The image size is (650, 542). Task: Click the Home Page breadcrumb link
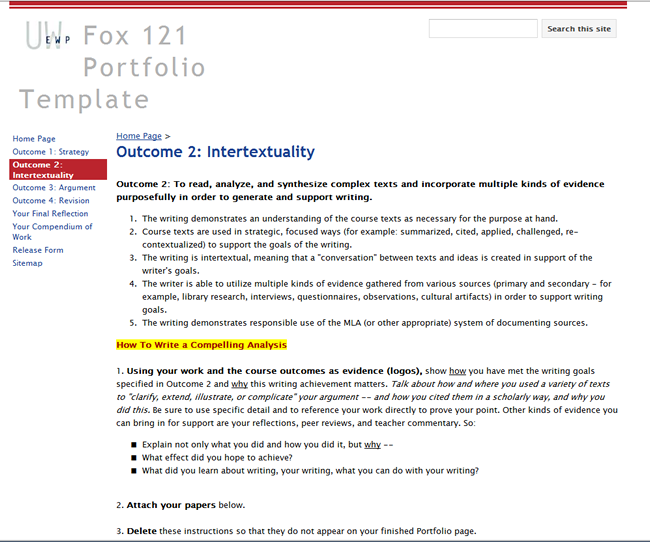click(139, 136)
